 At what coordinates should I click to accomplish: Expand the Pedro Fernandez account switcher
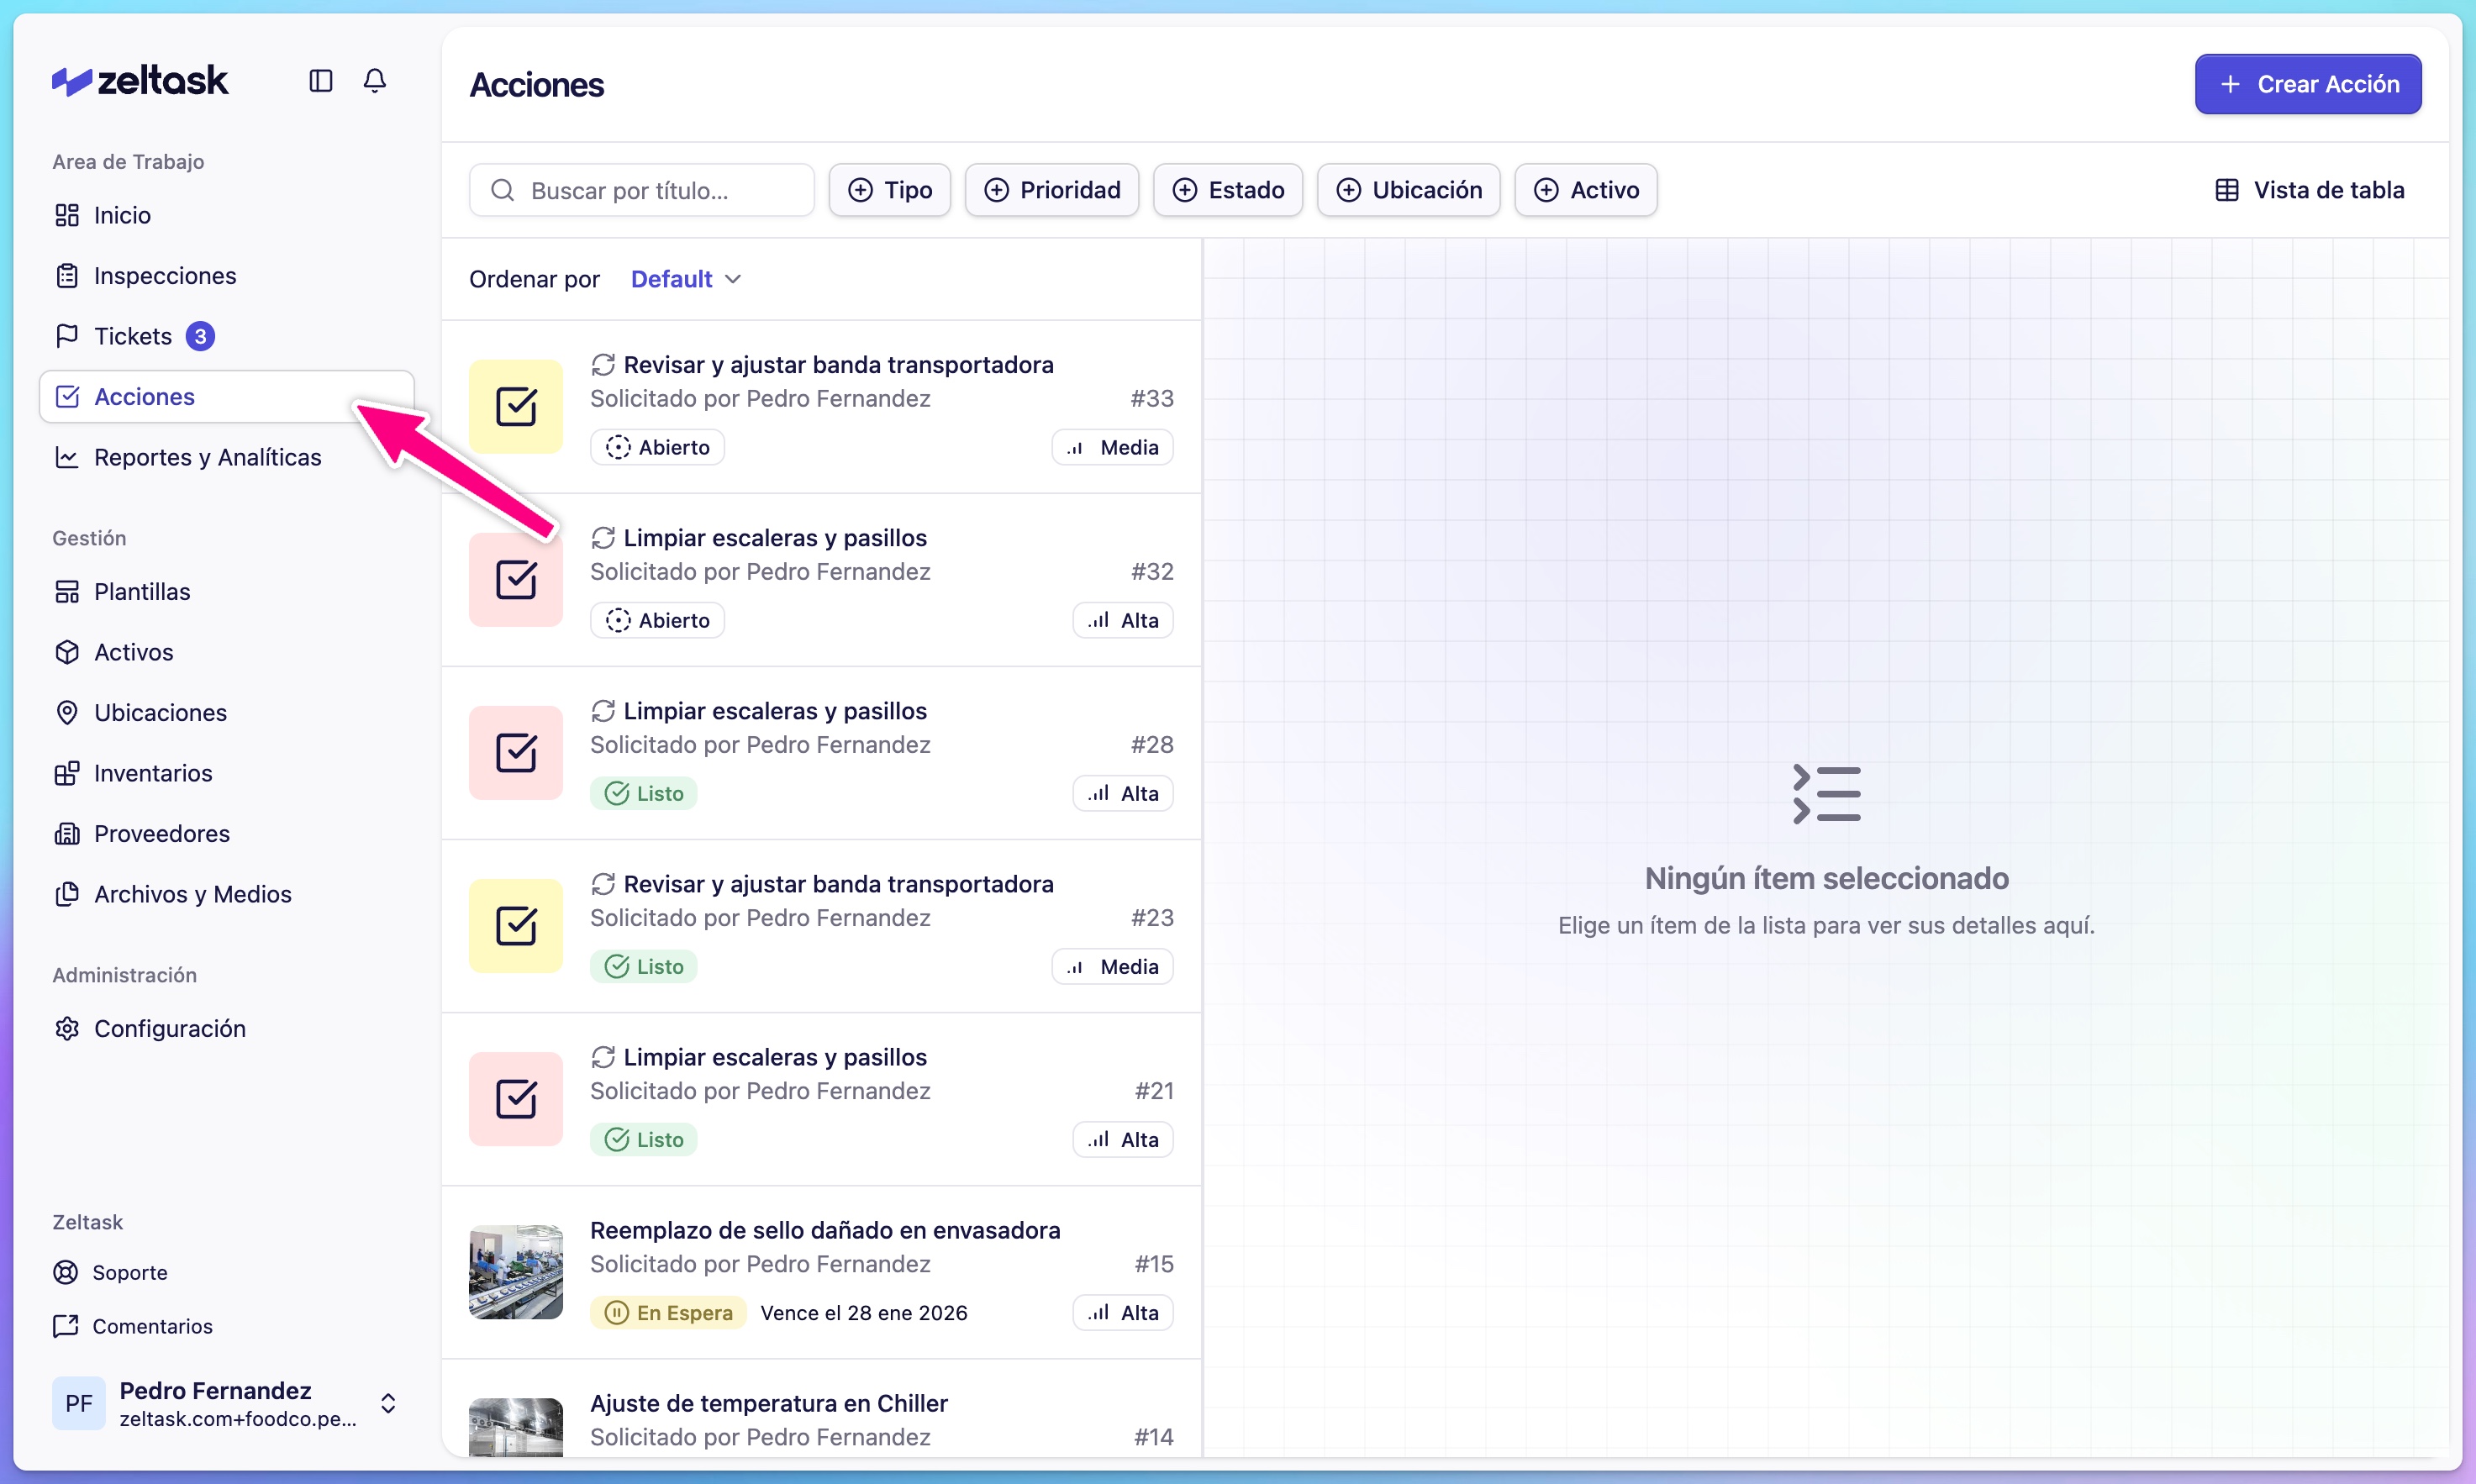click(x=388, y=1403)
